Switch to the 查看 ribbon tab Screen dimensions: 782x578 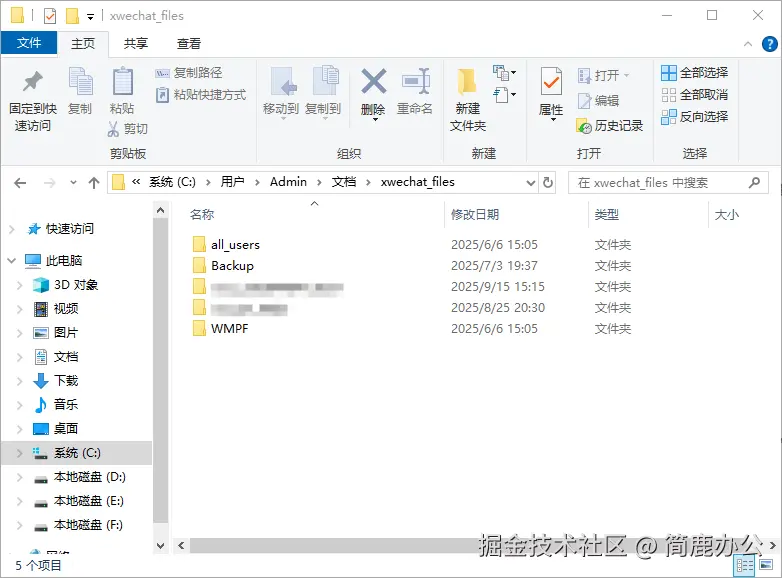click(x=189, y=43)
